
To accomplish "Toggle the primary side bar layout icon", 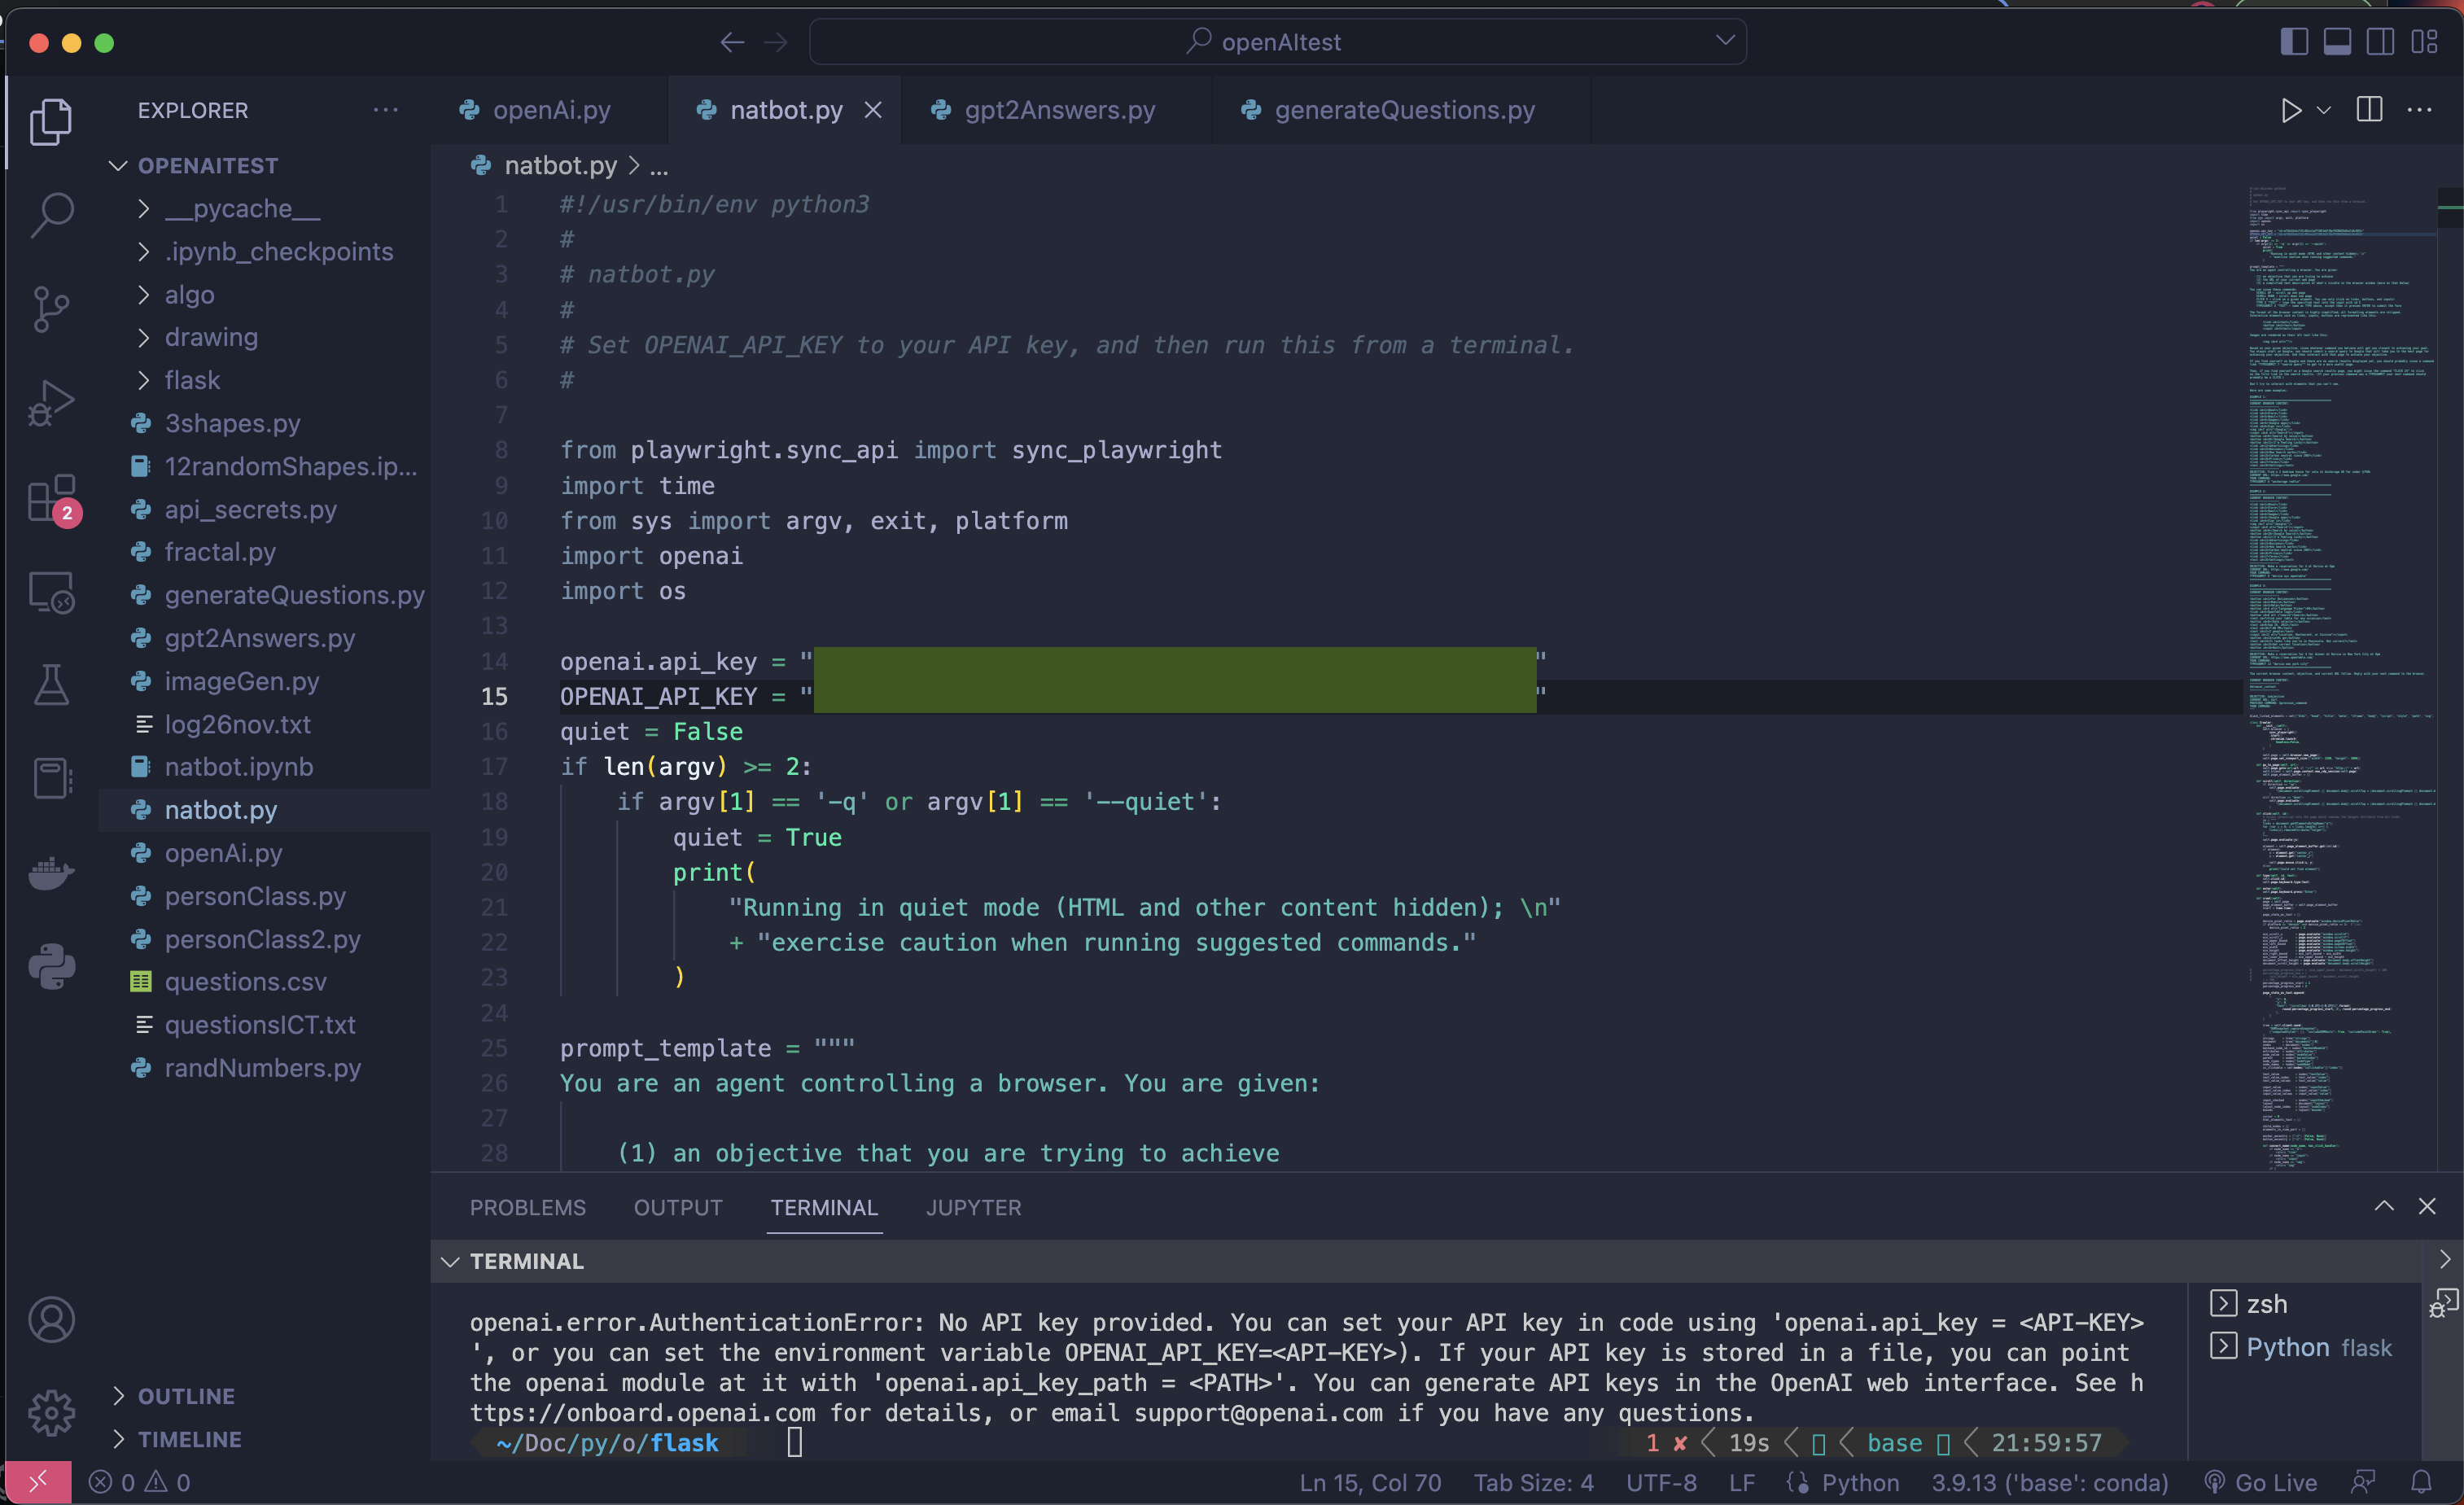I will (2294, 42).
